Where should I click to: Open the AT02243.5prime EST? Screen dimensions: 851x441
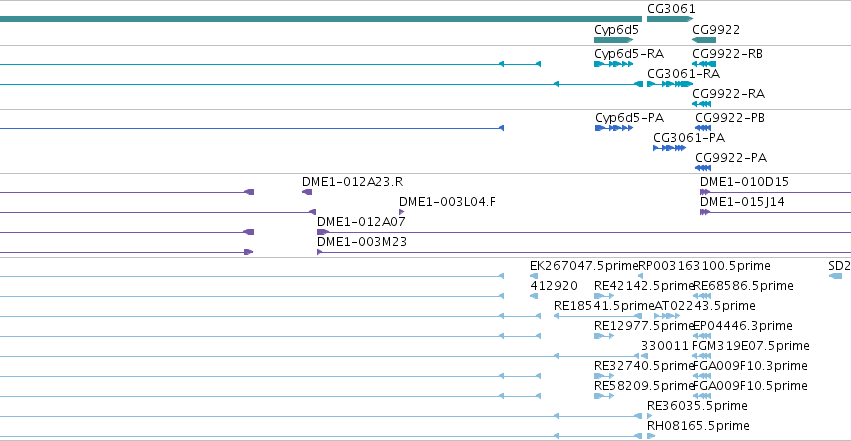(x=667, y=316)
